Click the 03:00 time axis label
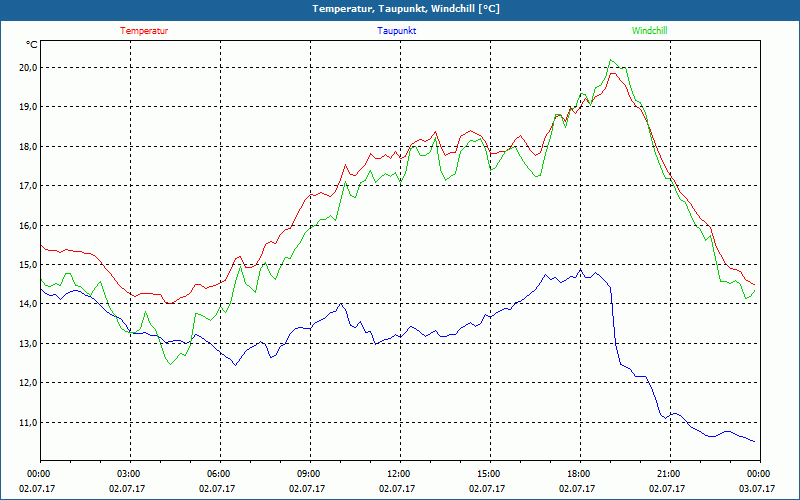This screenshot has width=800, height=500. 131,473
